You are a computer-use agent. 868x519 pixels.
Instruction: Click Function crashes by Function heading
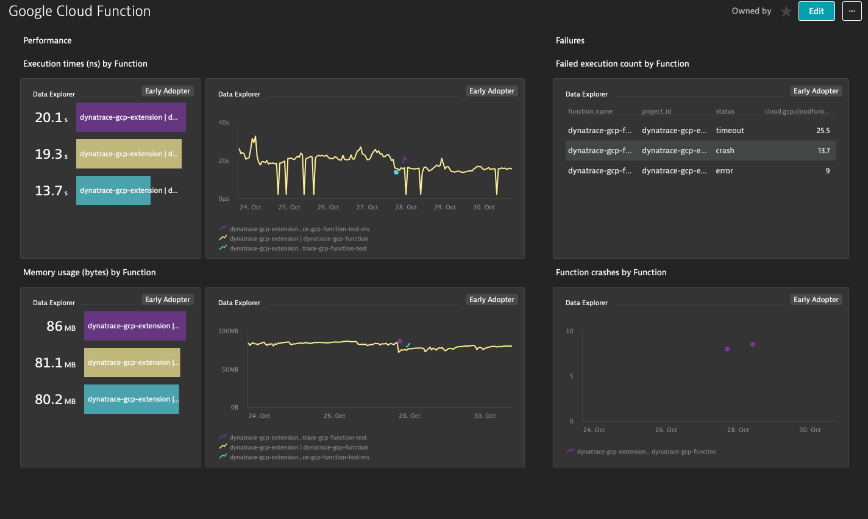click(x=611, y=272)
